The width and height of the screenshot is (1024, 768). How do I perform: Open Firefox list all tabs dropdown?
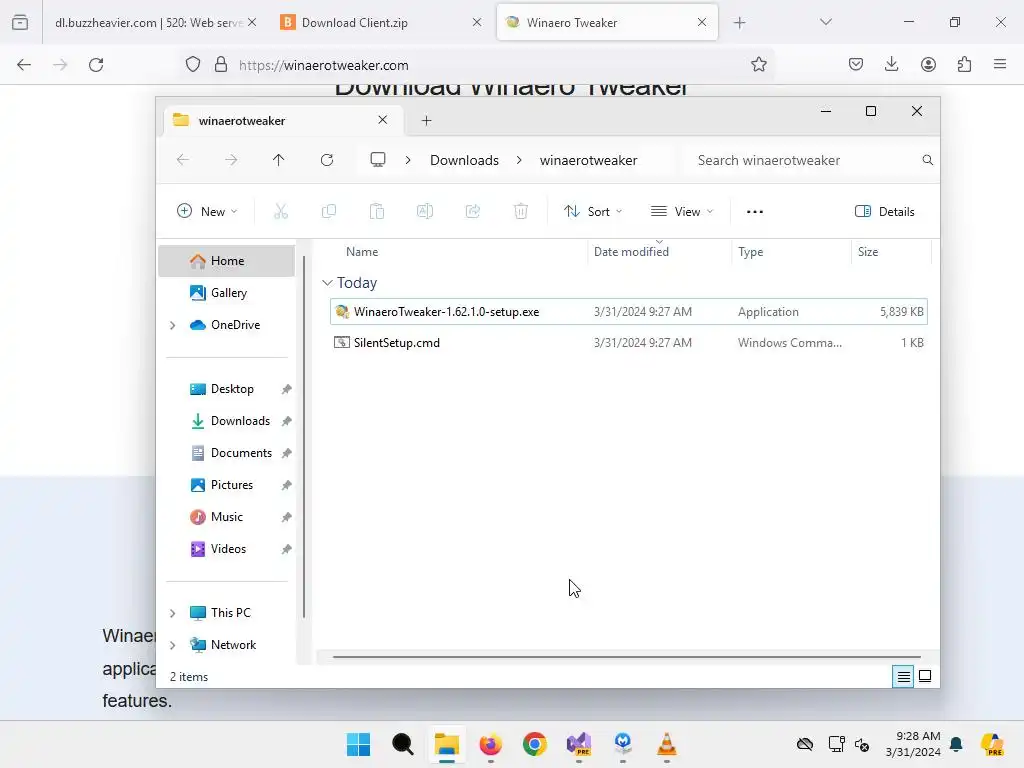click(825, 23)
